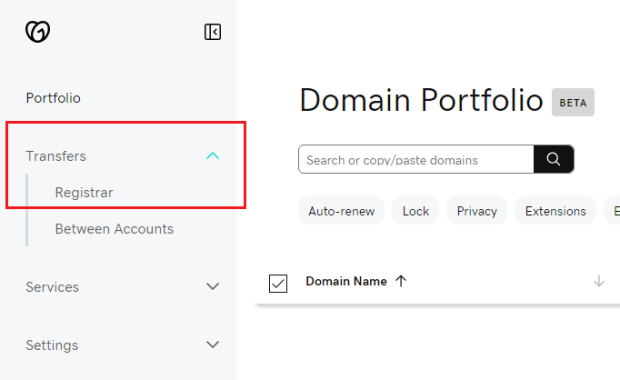Viewport: 620px width, 380px height.
Task: Open Portfolio in the sidebar
Action: (x=53, y=98)
